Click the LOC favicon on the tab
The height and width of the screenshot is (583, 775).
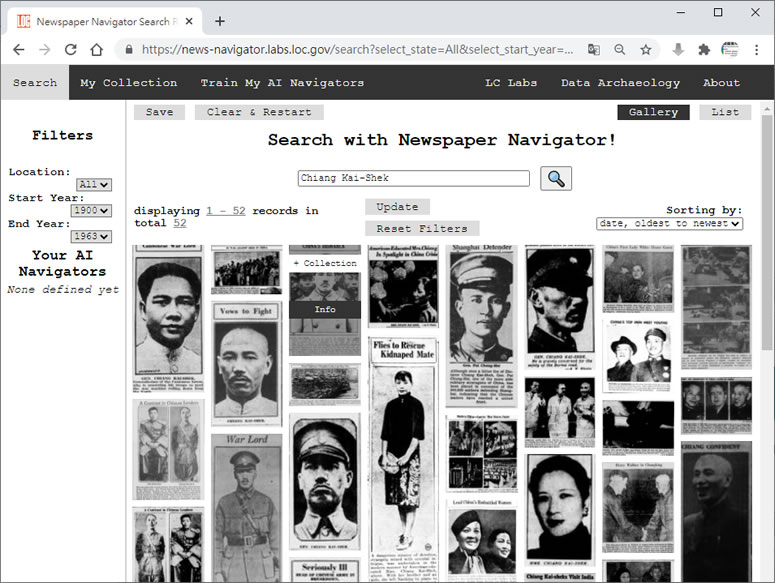[x=24, y=21]
